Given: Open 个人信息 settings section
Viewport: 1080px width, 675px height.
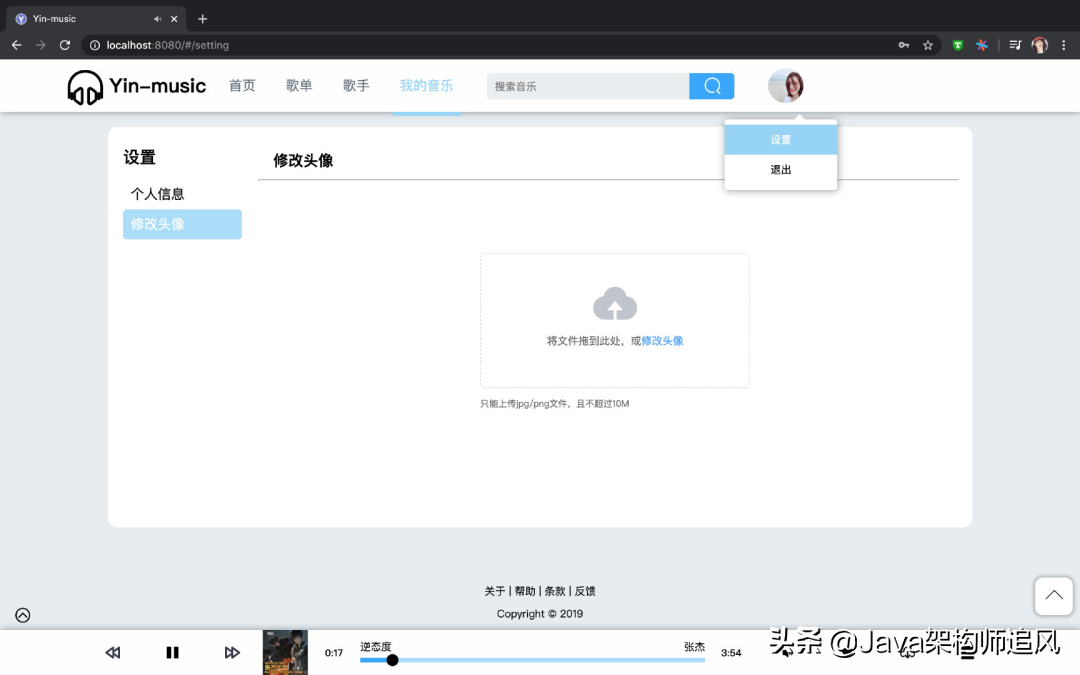Looking at the screenshot, I should 158,194.
